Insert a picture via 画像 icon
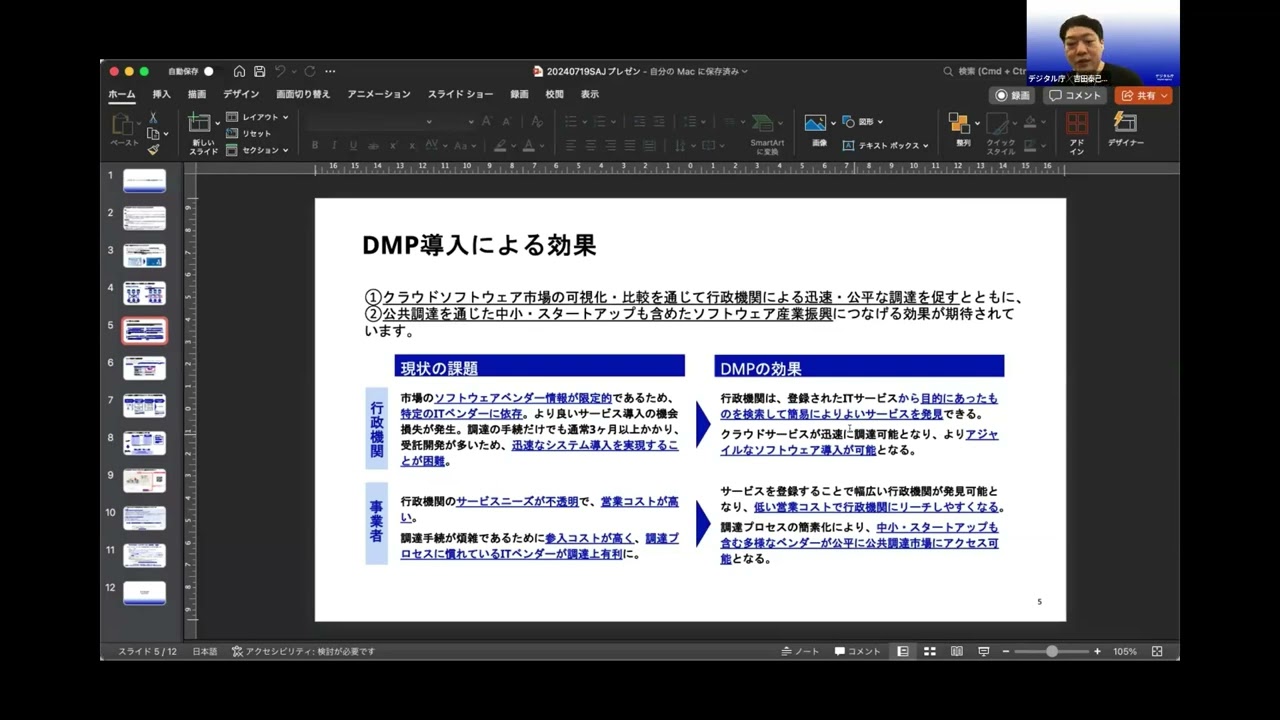Viewport: 1280px width, 720px height. coord(816,124)
